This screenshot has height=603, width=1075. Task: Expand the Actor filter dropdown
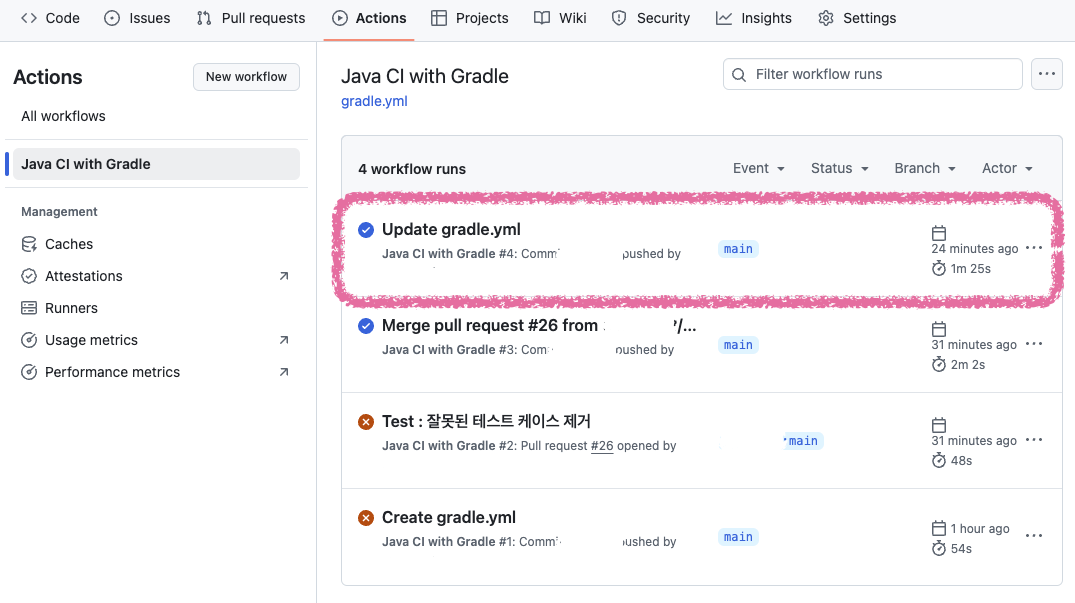pos(1007,169)
